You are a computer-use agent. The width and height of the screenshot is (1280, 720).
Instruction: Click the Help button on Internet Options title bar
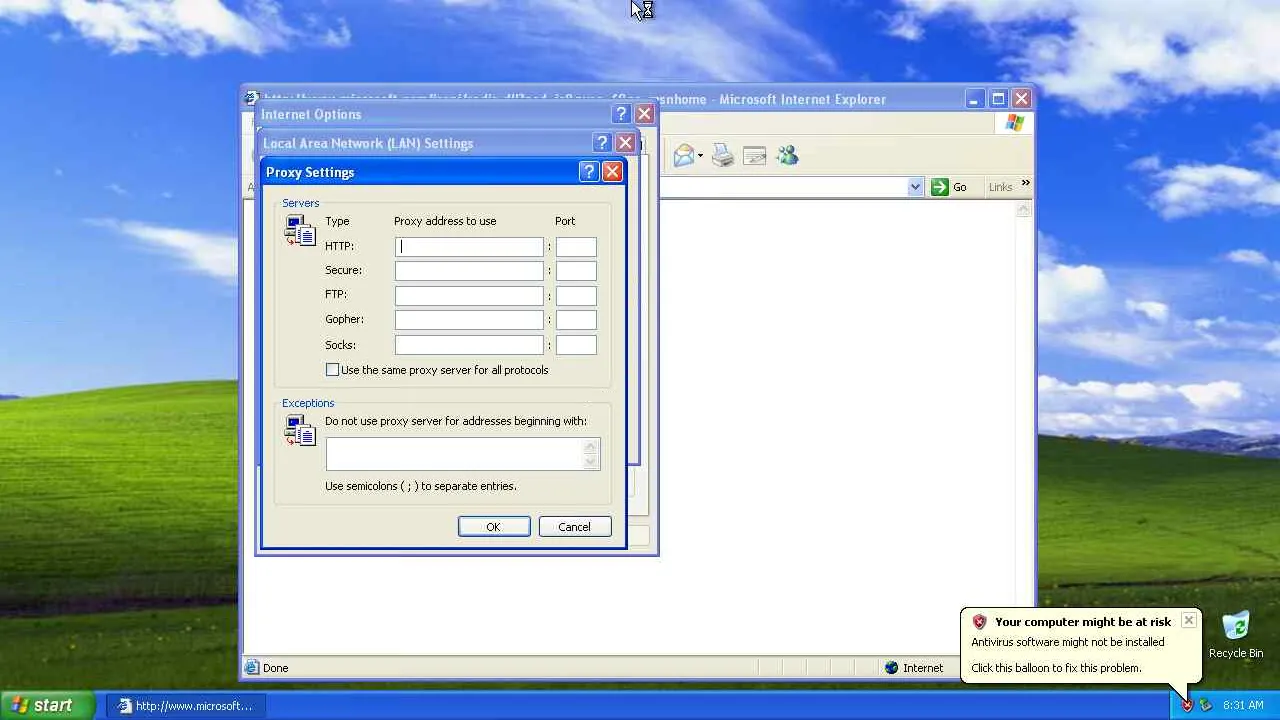621,114
